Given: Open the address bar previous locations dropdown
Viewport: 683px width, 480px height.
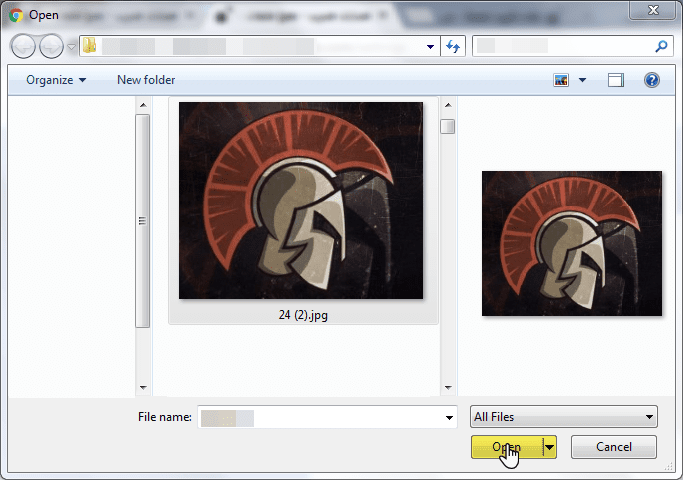Looking at the screenshot, I should pyautogui.click(x=431, y=46).
